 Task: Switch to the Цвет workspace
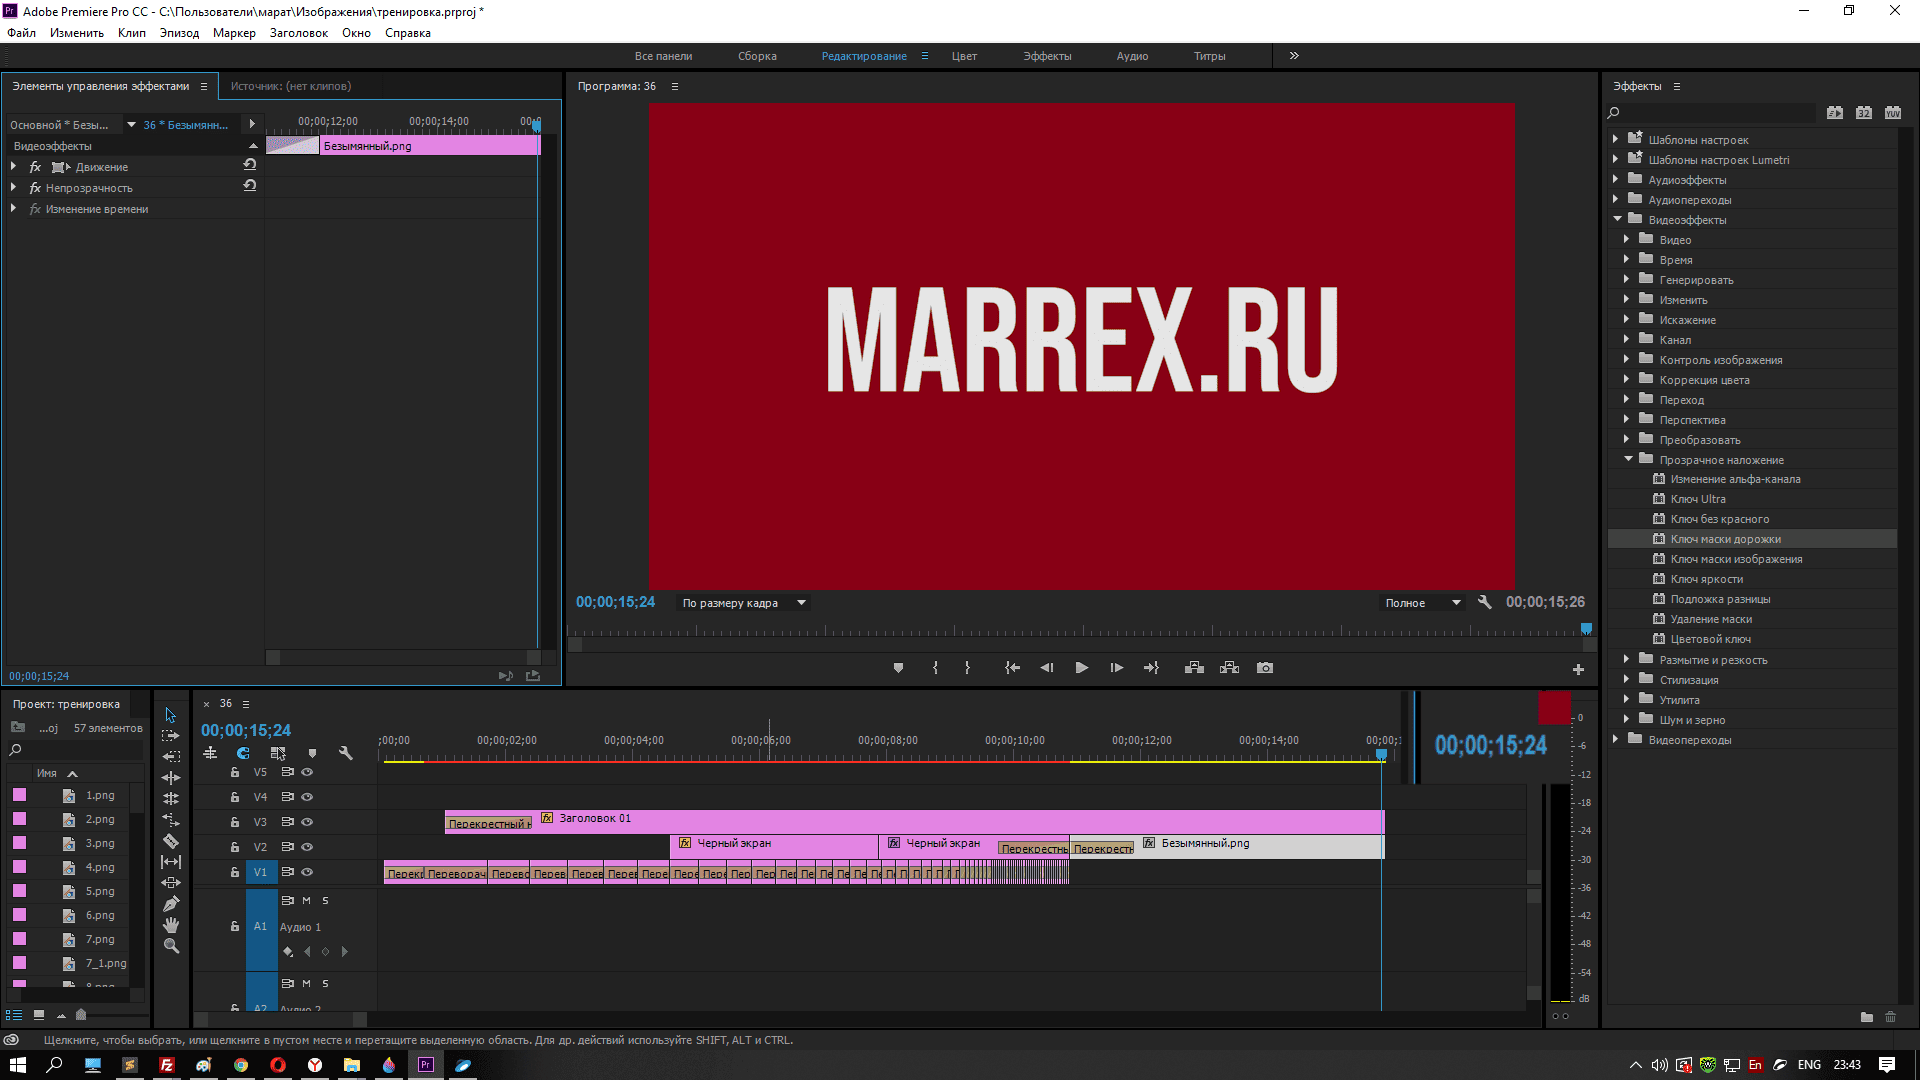(964, 56)
